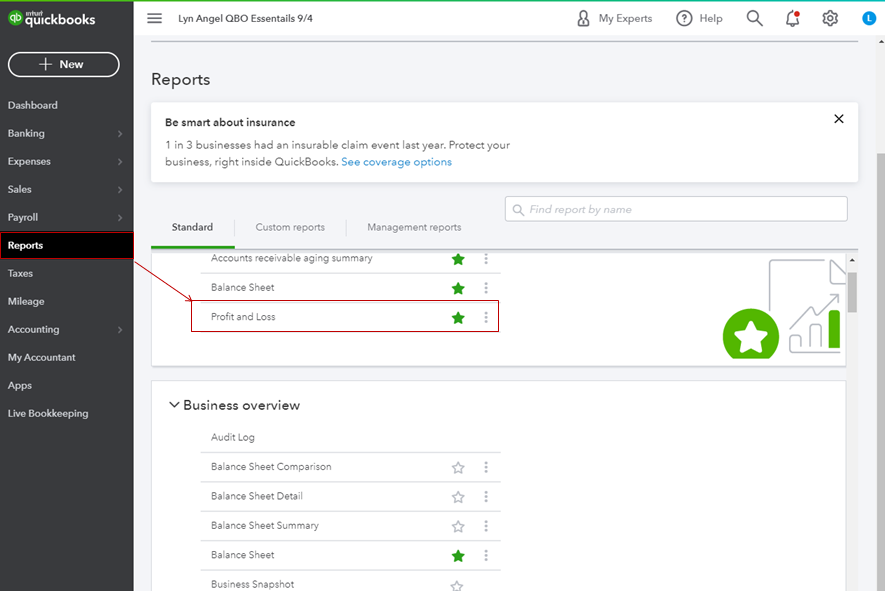
Task: Unfavorite Balance Sheet under Business overview
Action: click(458, 556)
